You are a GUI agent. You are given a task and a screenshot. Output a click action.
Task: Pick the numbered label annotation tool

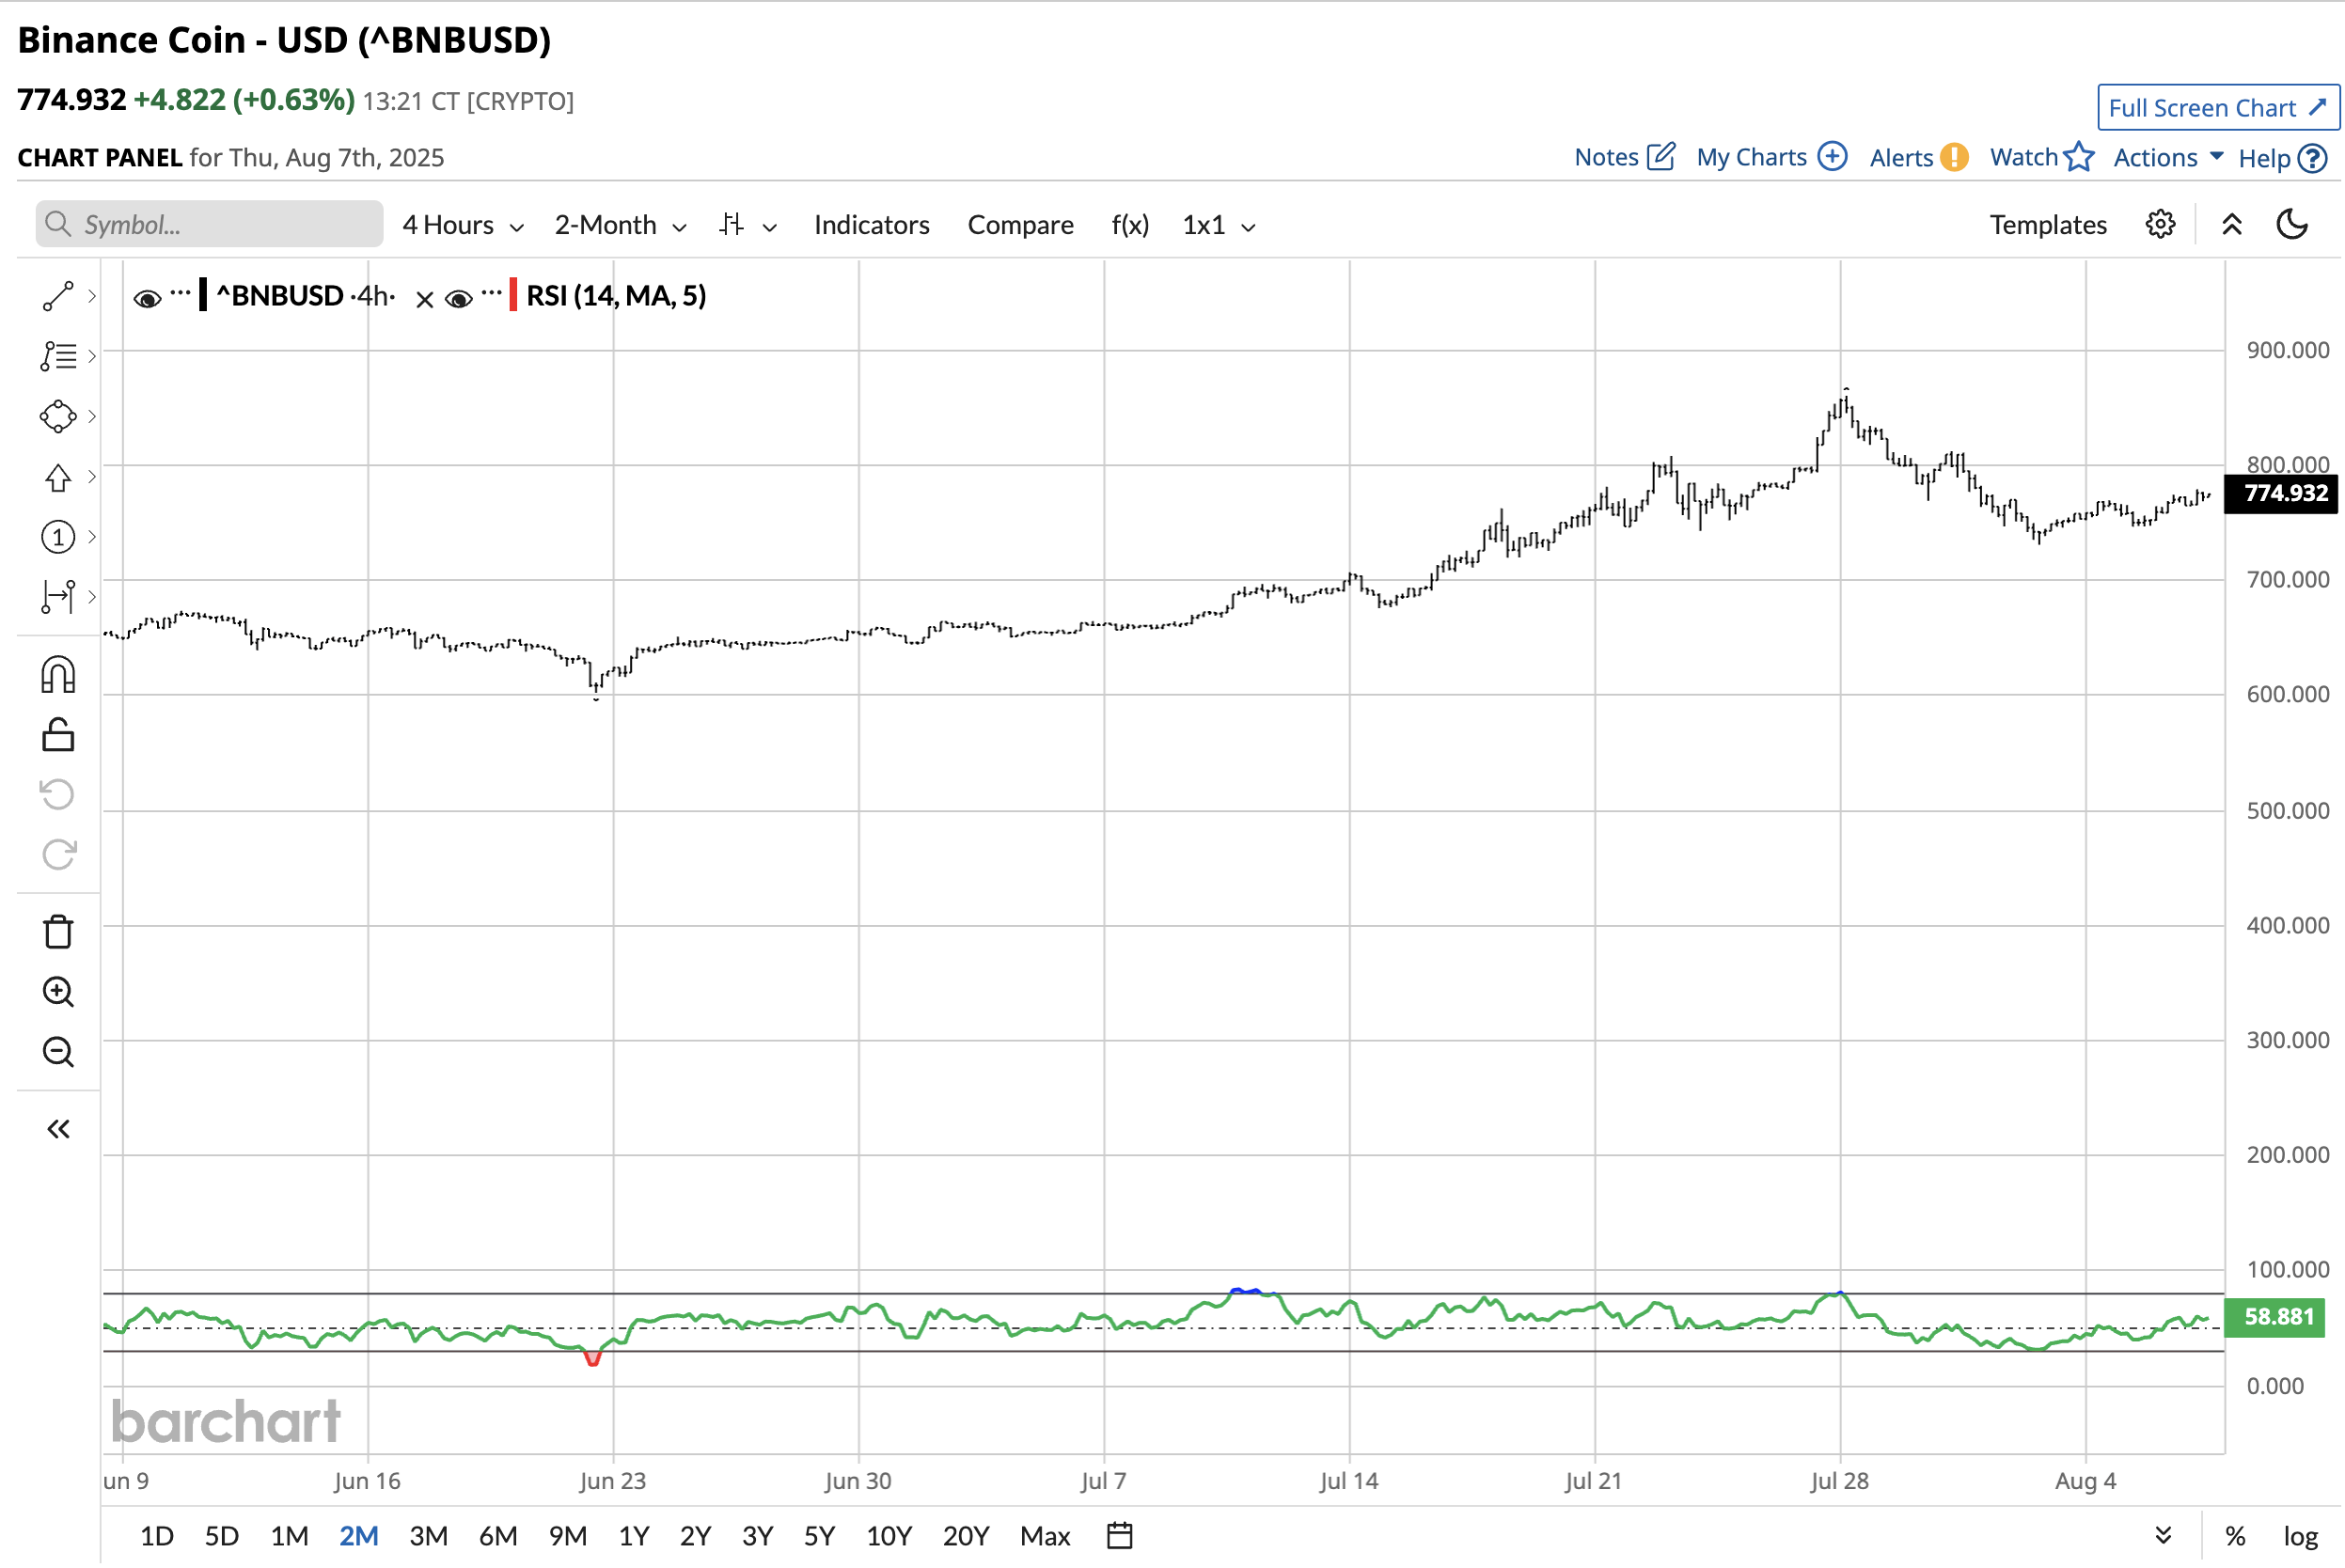click(x=58, y=537)
